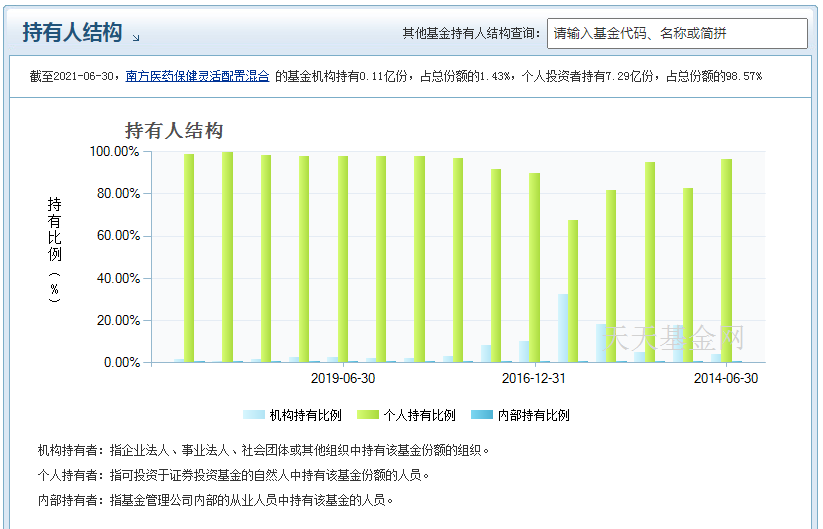This screenshot has width=823, height=529.
Task: Click the small arrow icon beside 持有人结构 heading
Action: 136,38
